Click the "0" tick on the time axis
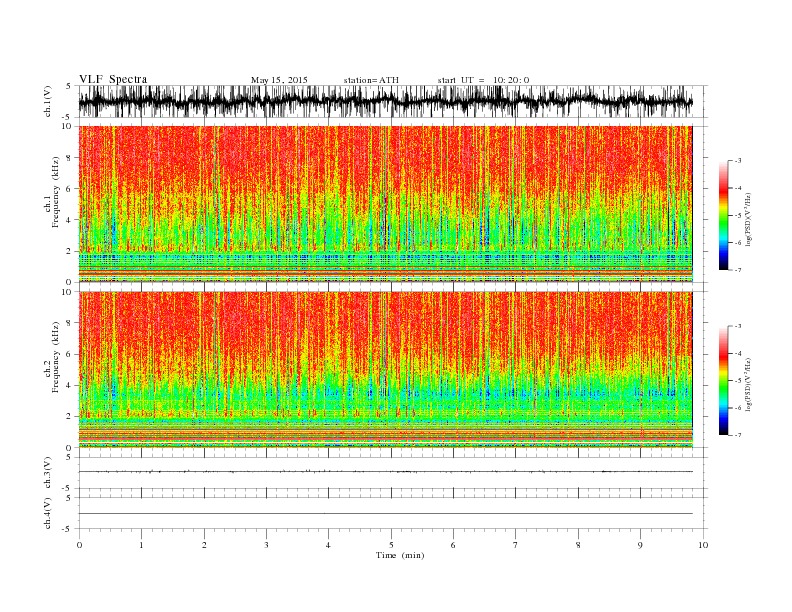Viewport: 792px width, 612px height. (x=79, y=545)
